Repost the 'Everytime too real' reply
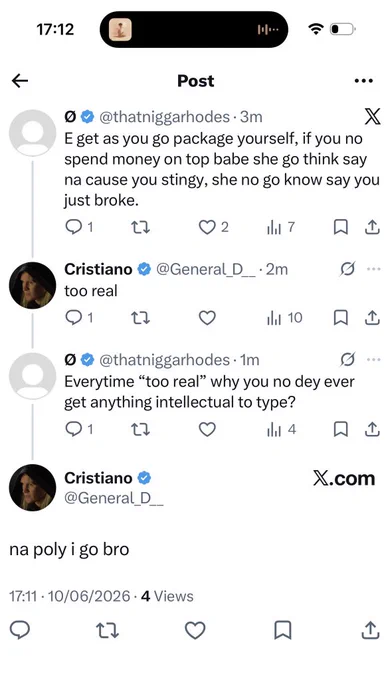 pyautogui.click(x=140, y=429)
